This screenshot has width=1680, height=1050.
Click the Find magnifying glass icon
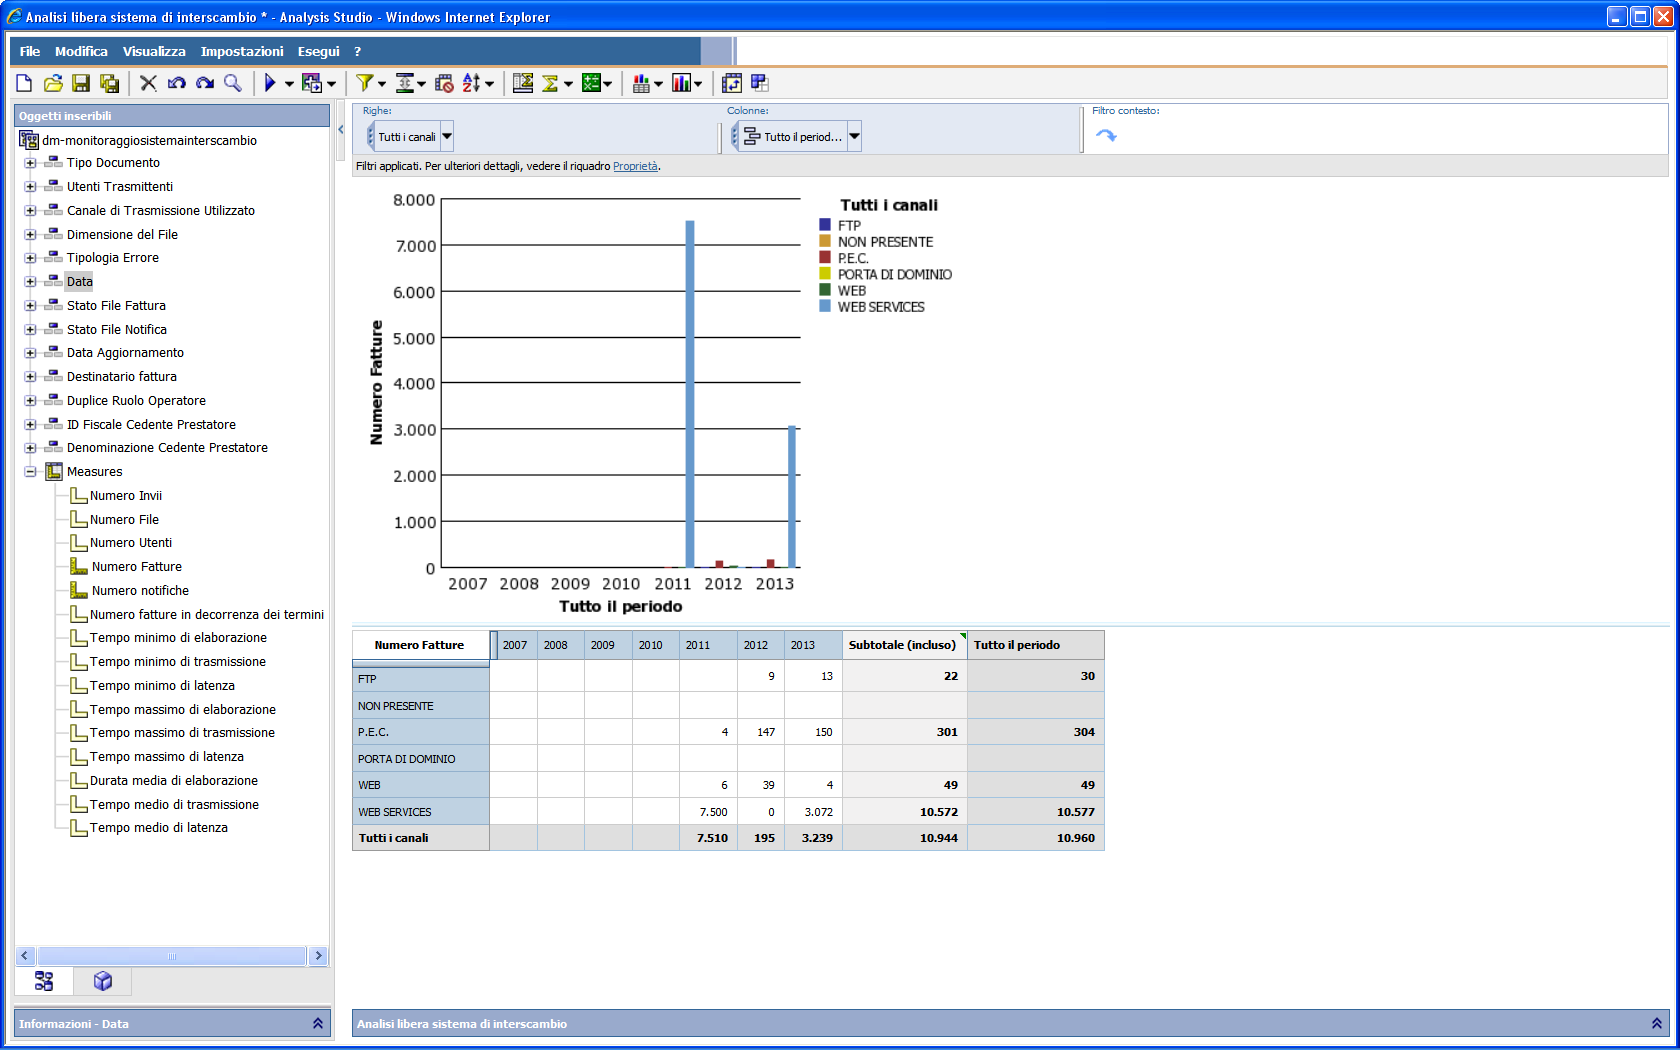pyautogui.click(x=233, y=83)
